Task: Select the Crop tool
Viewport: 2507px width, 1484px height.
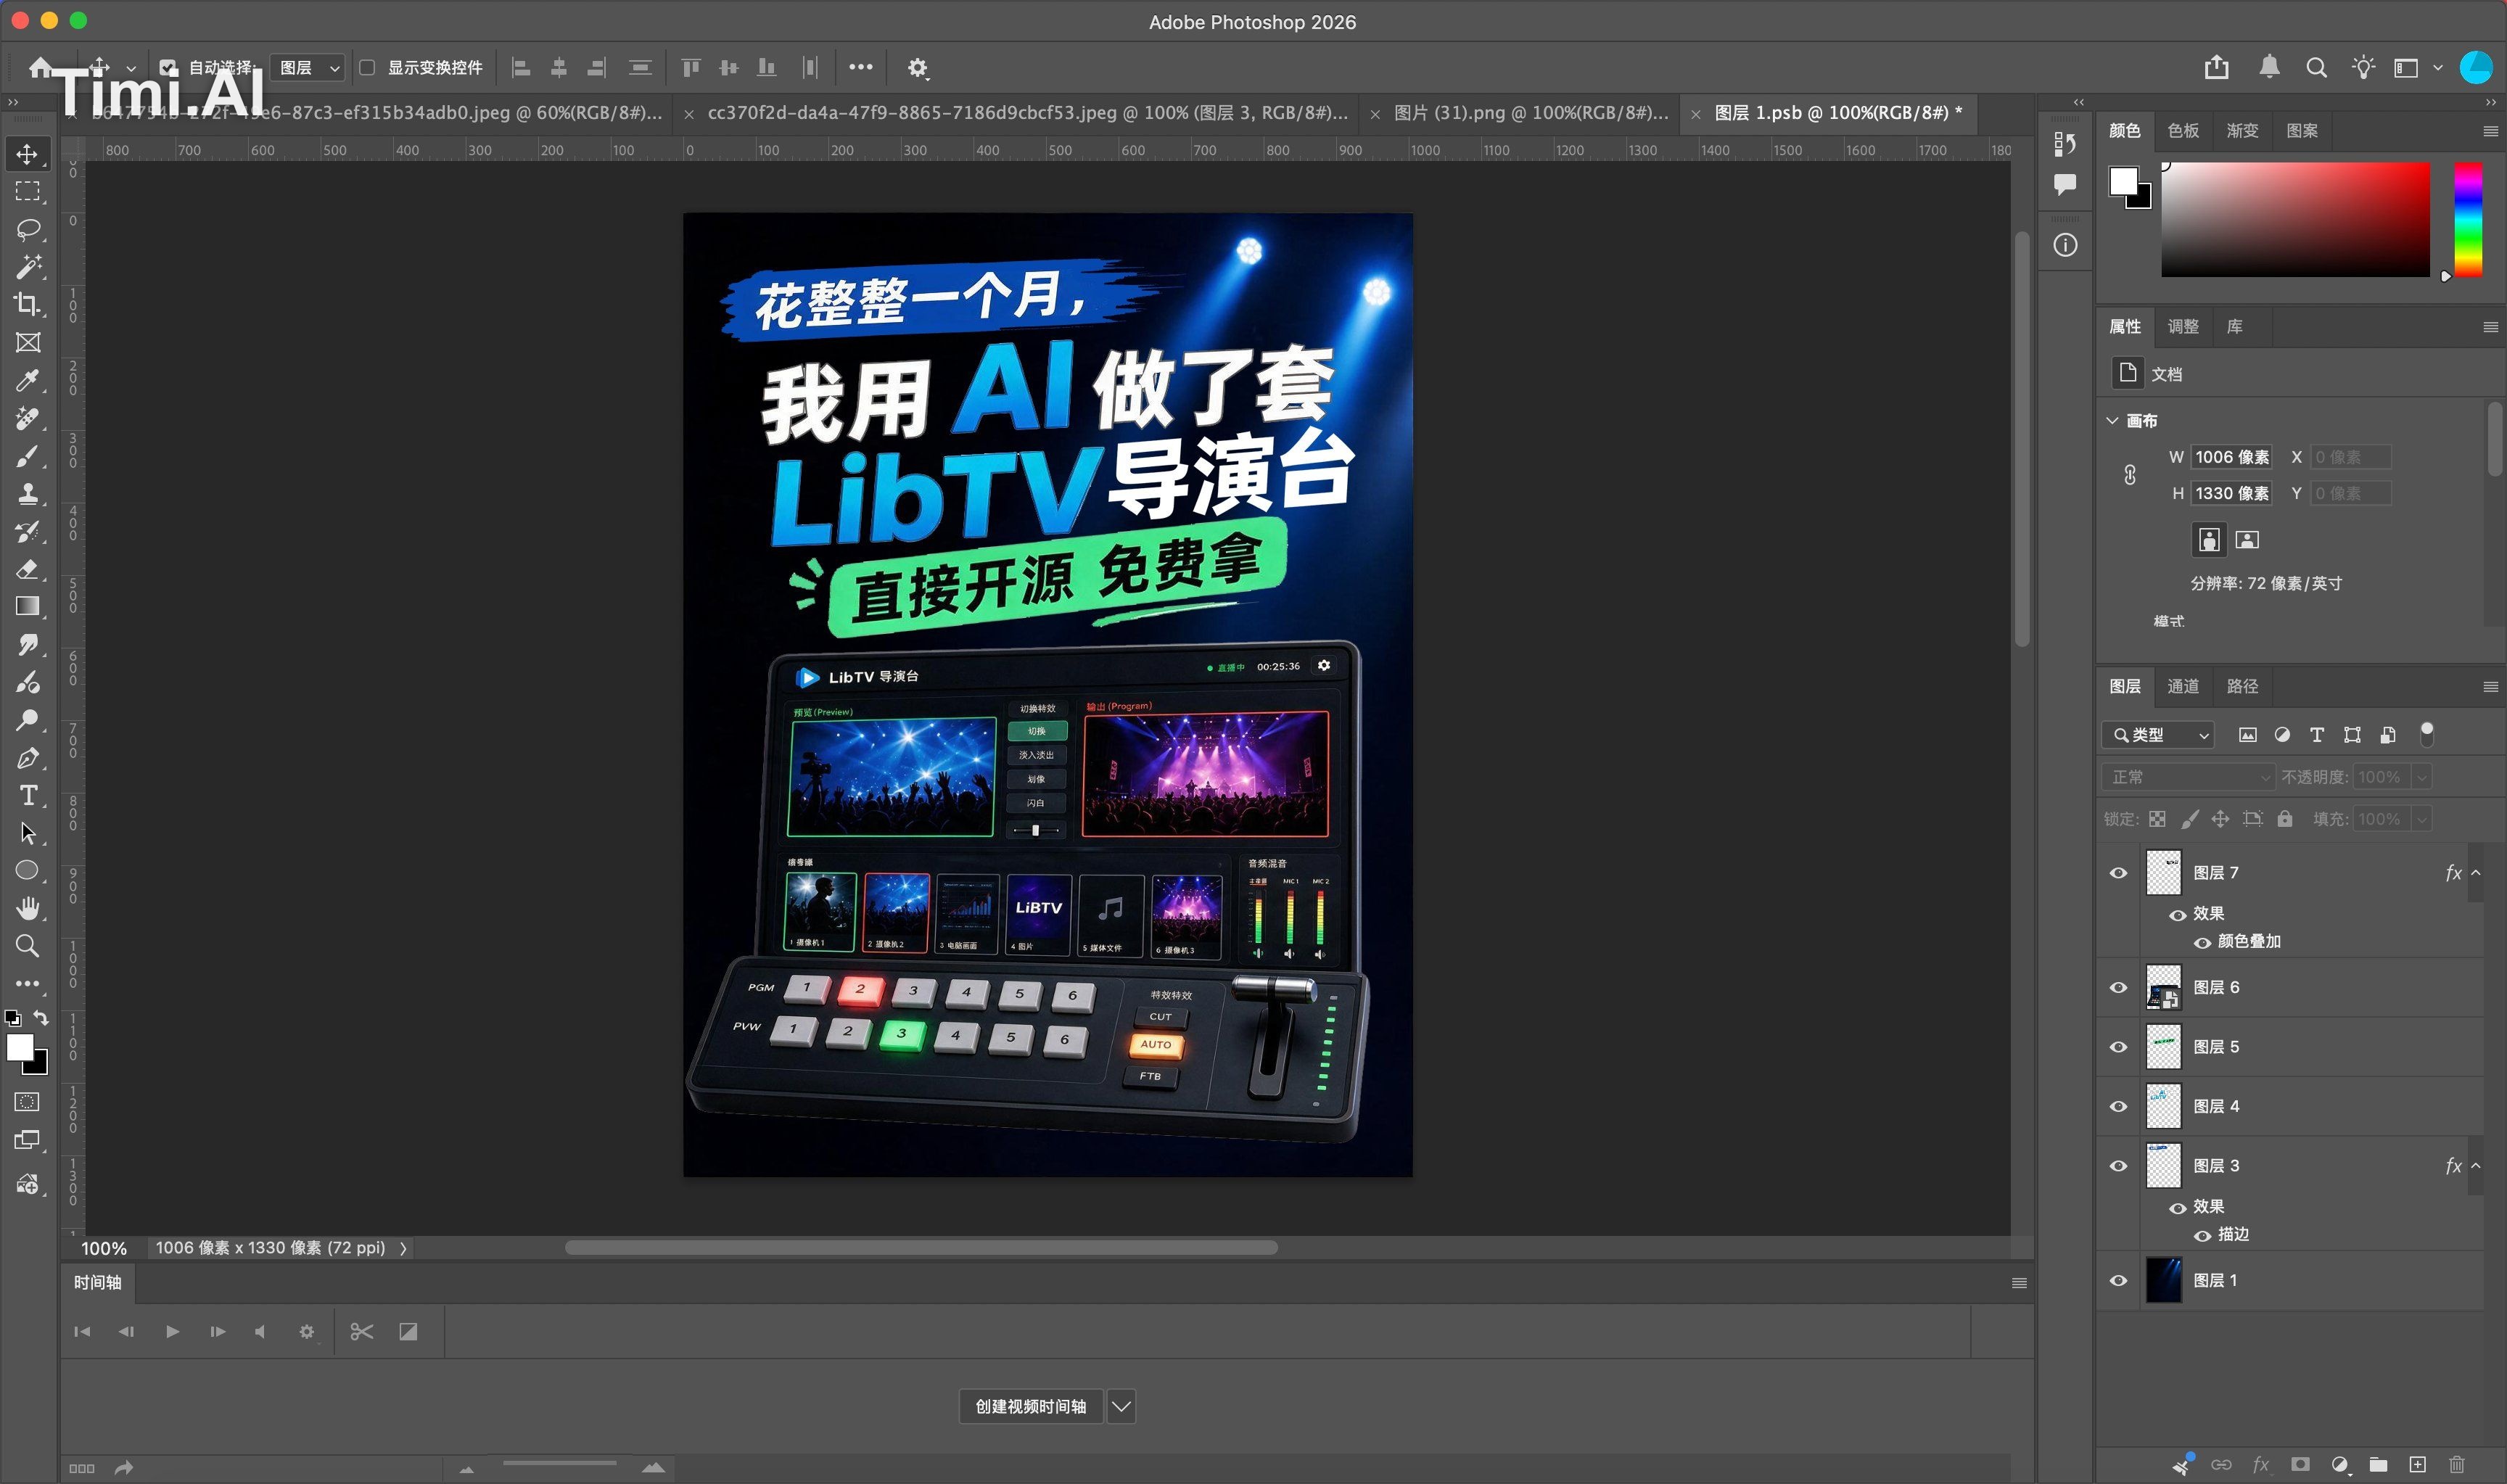Action: [x=27, y=304]
